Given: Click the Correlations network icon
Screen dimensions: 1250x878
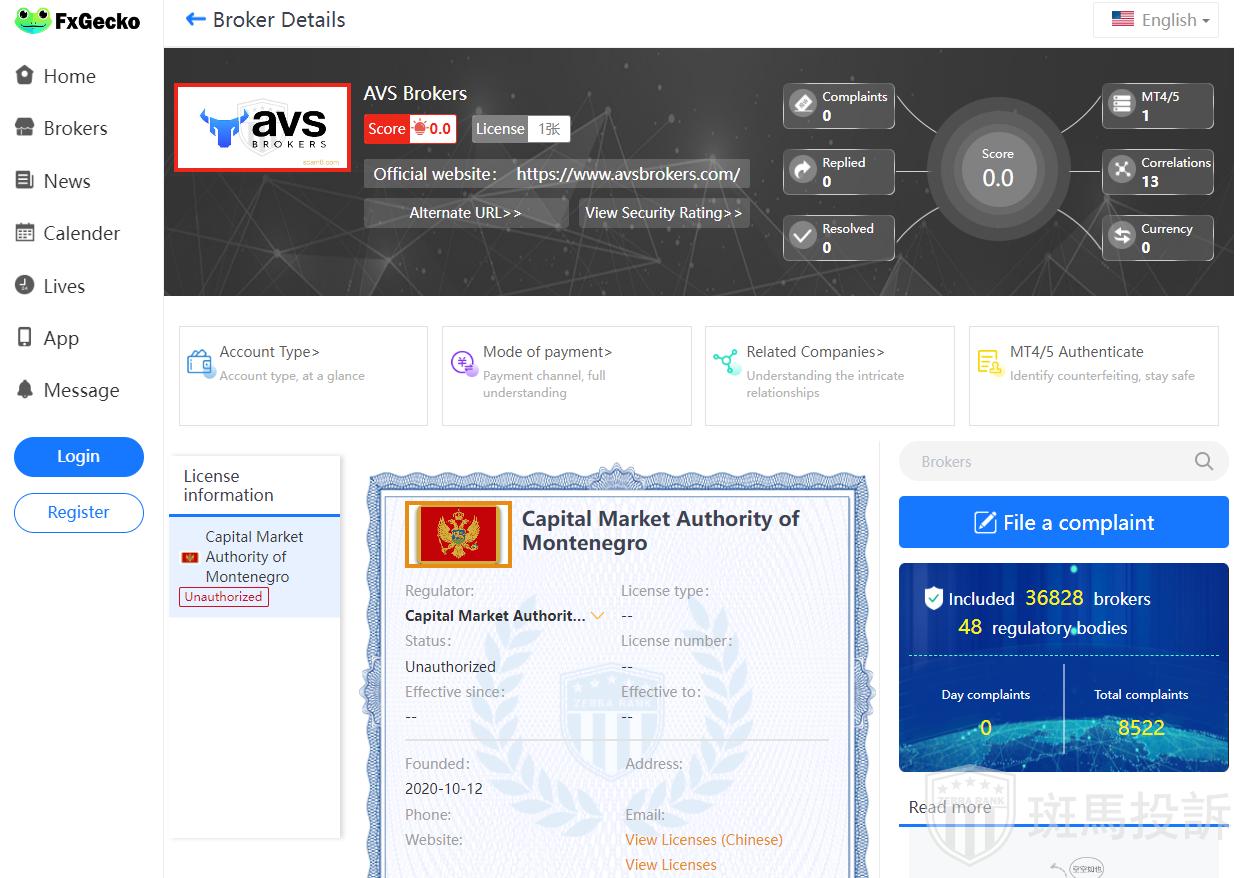Looking at the screenshot, I should tap(1122, 171).
